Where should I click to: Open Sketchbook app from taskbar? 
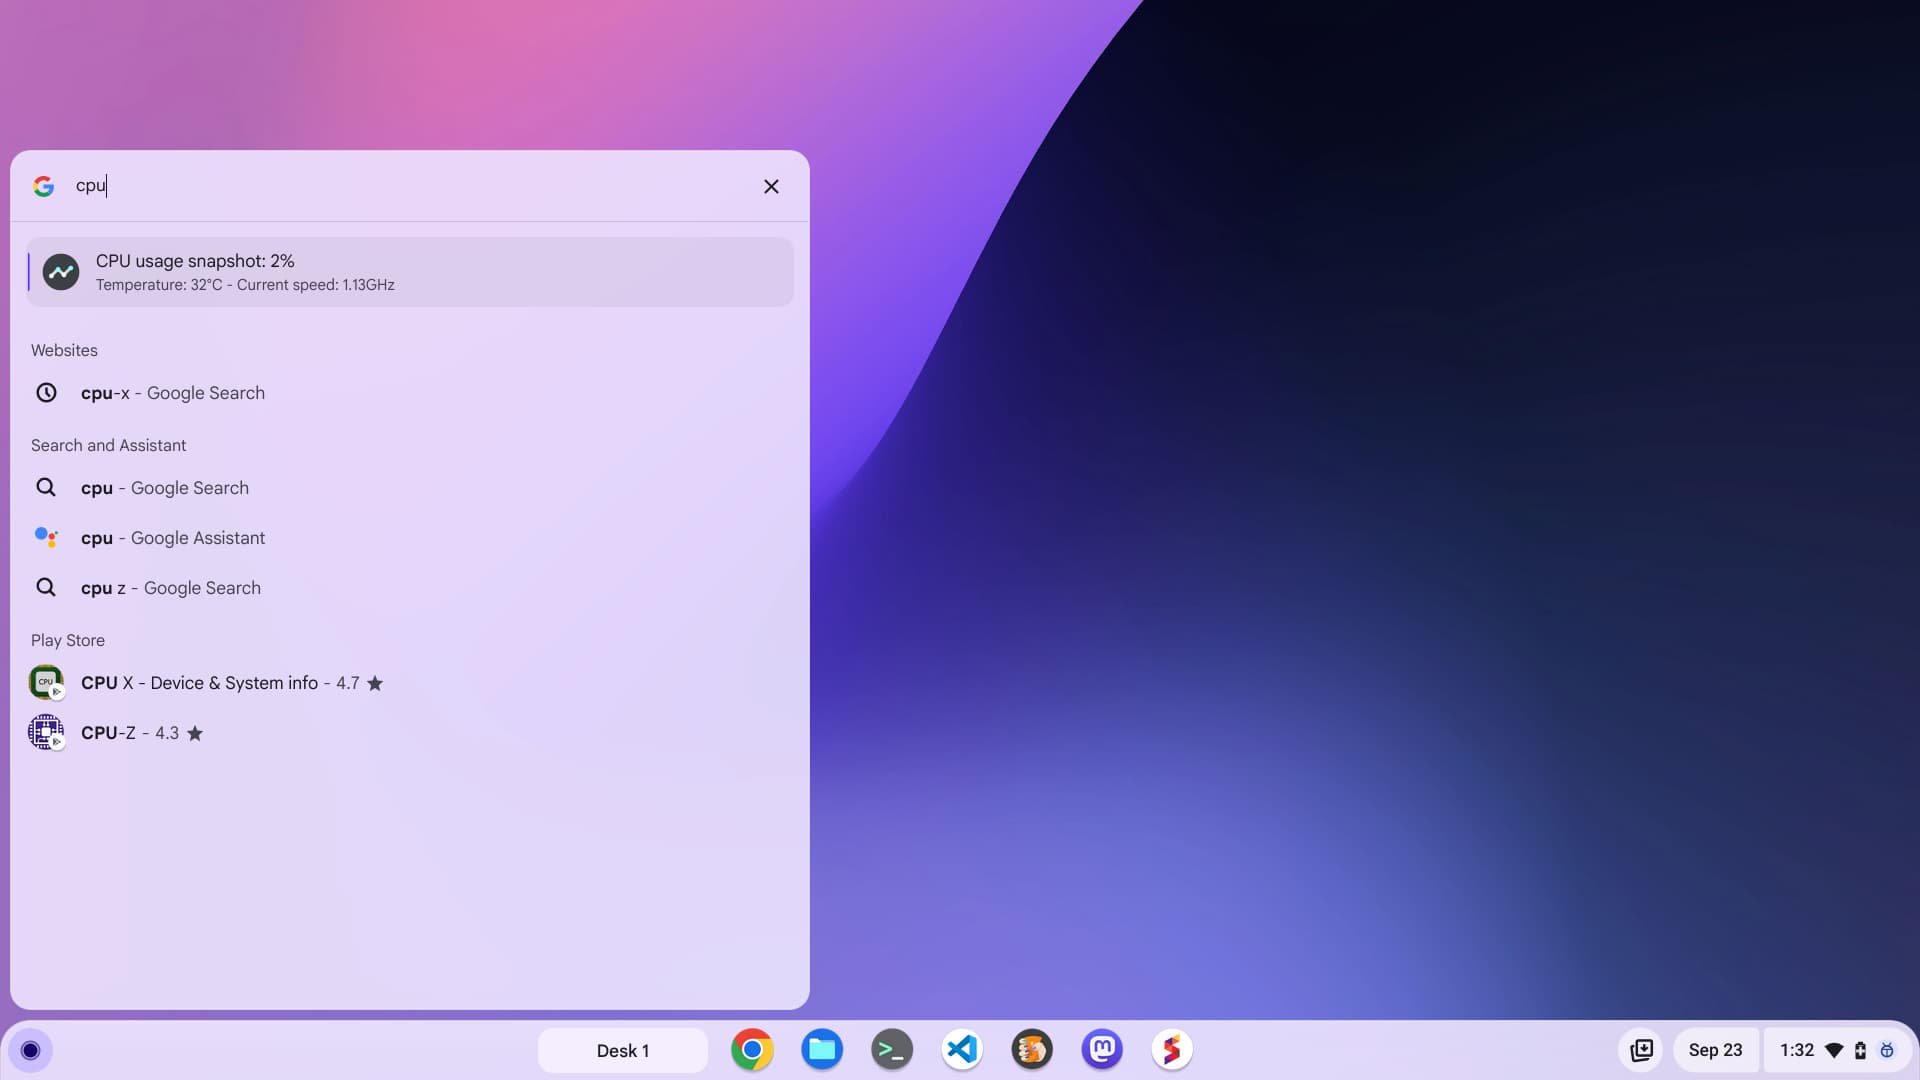pyautogui.click(x=1171, y=1048)
